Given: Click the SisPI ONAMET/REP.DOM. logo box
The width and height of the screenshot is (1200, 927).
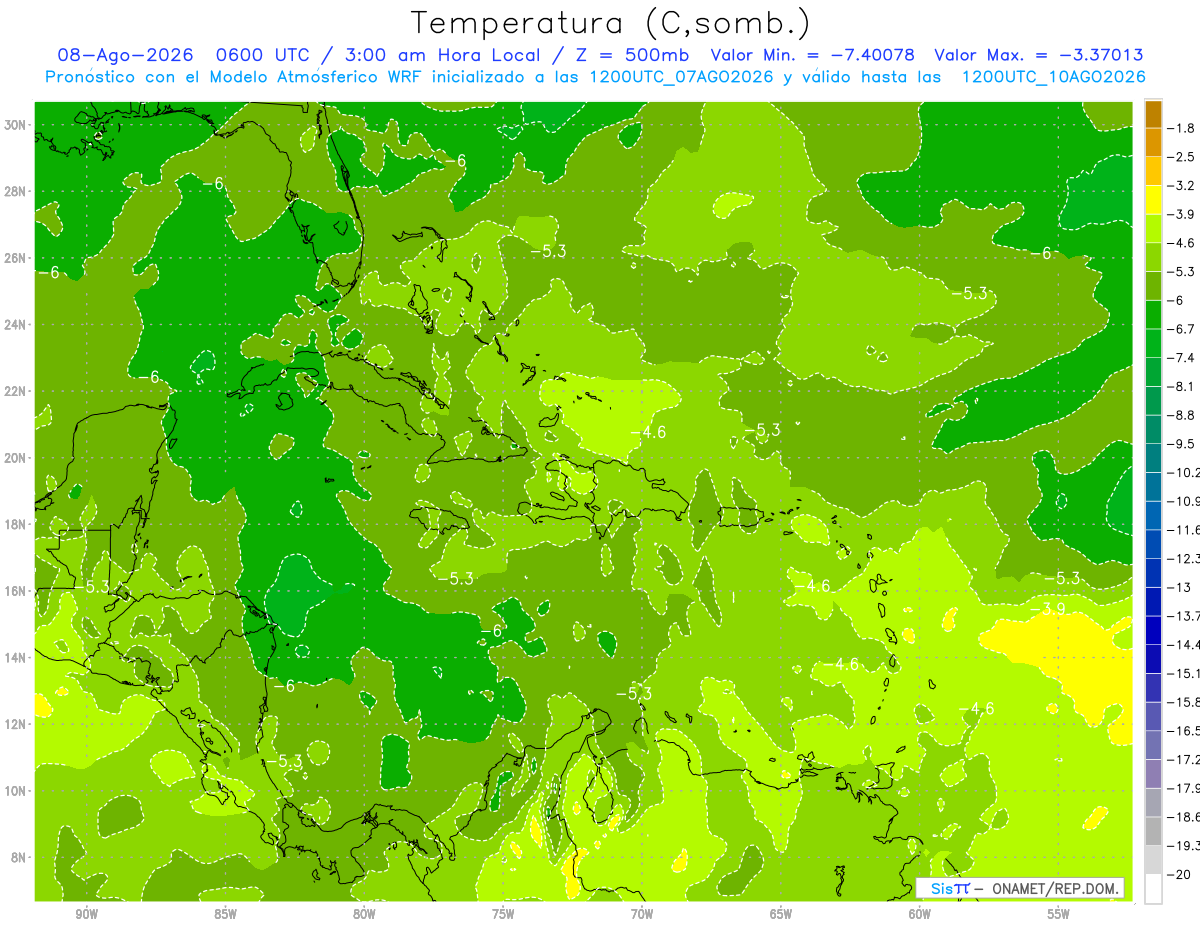Looking at the screenshot, I should 1020,888.
